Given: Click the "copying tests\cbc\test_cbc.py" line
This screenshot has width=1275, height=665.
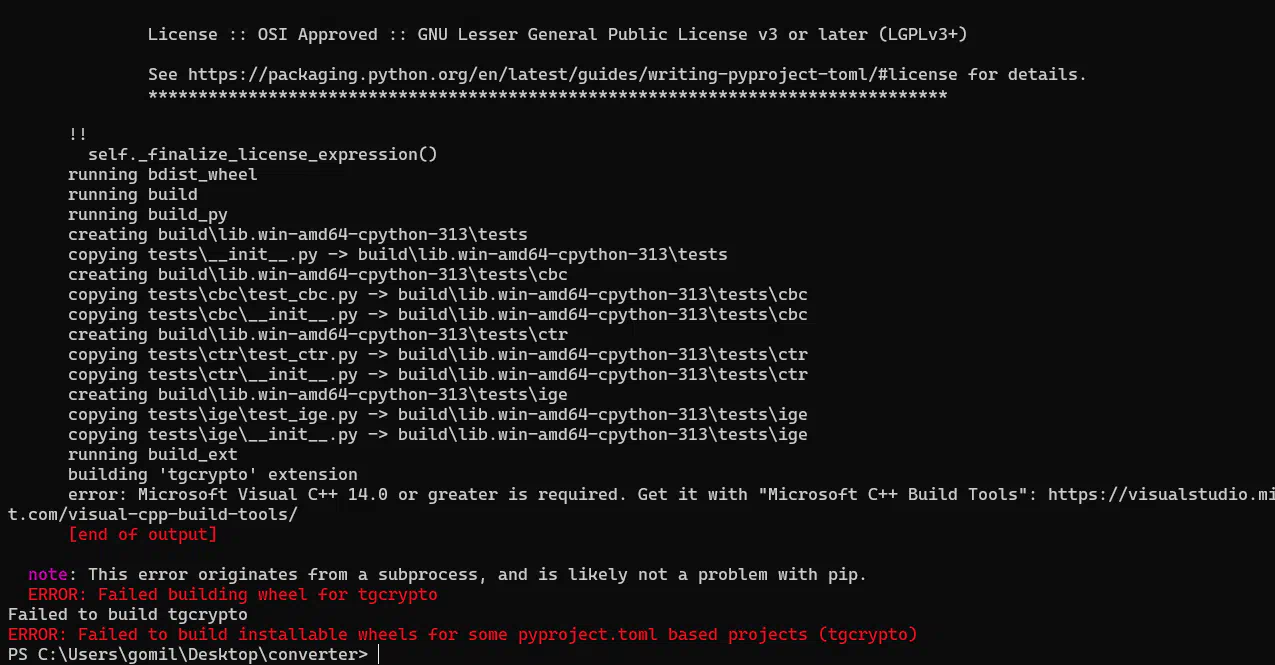Looking at the screenshot, I should (x=437, y=294).
